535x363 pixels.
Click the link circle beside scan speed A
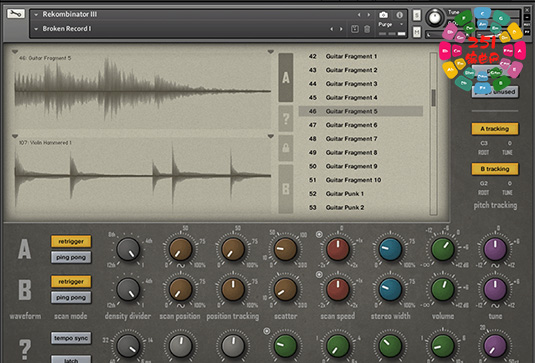(x=319, y=234)
